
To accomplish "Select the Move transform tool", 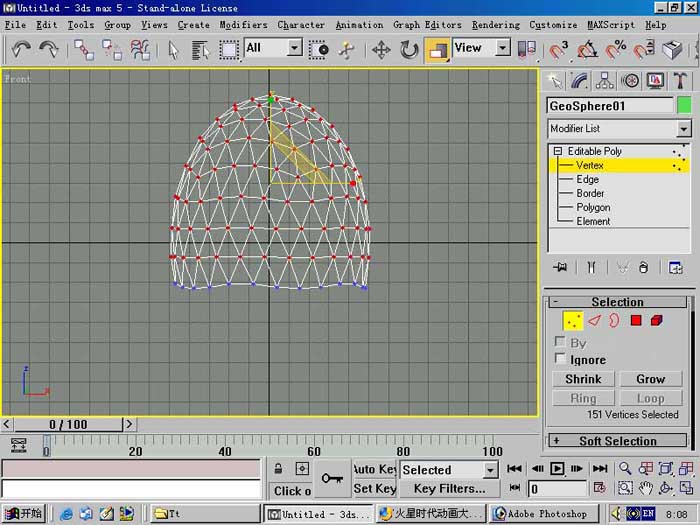I will pos(381,50).
